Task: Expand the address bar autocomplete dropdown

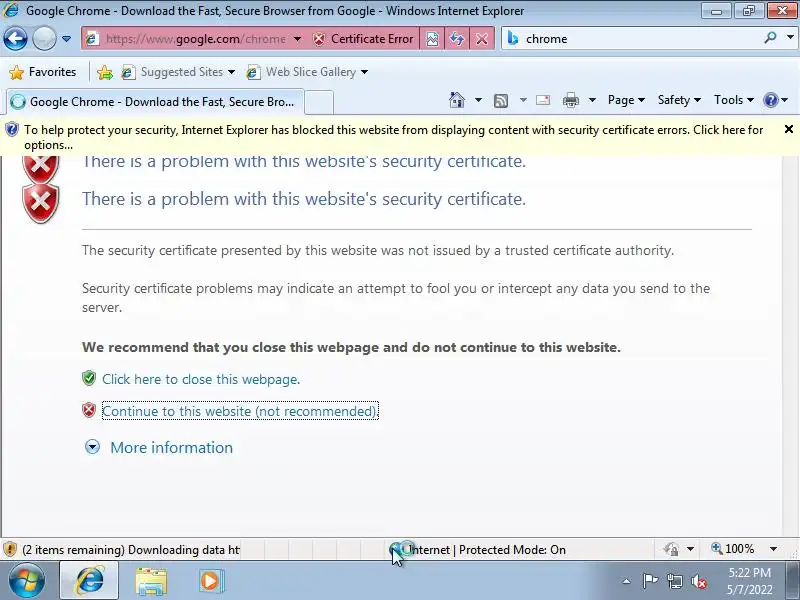Action: point(297,39)
